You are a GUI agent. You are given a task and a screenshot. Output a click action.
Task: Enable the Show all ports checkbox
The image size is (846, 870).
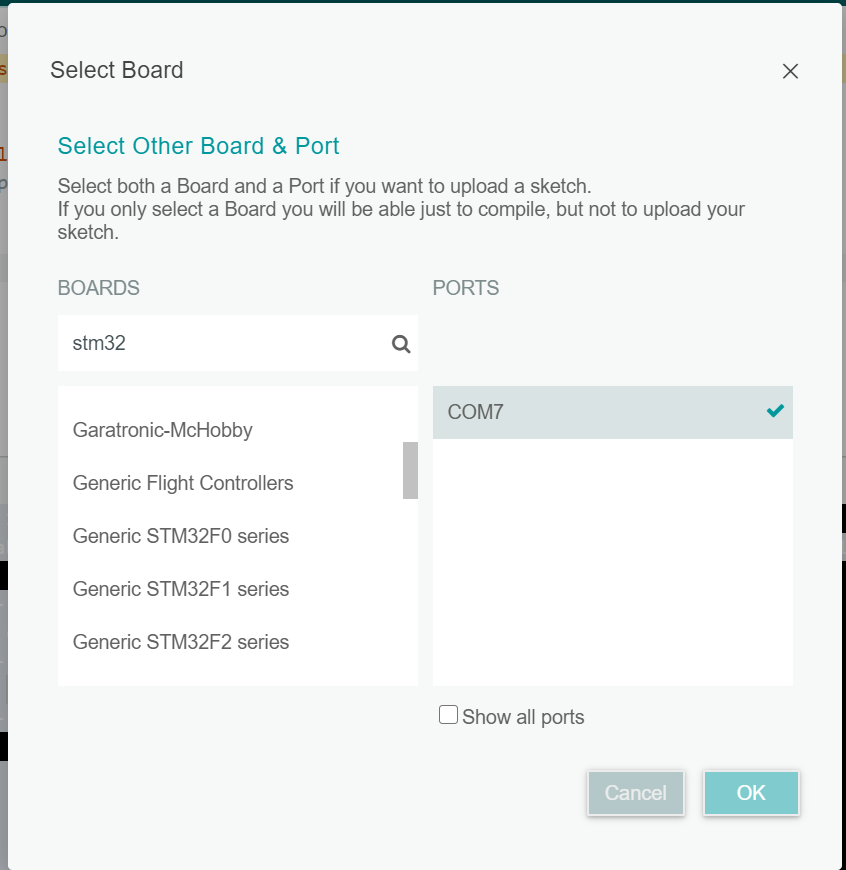[x=448, y=715]
